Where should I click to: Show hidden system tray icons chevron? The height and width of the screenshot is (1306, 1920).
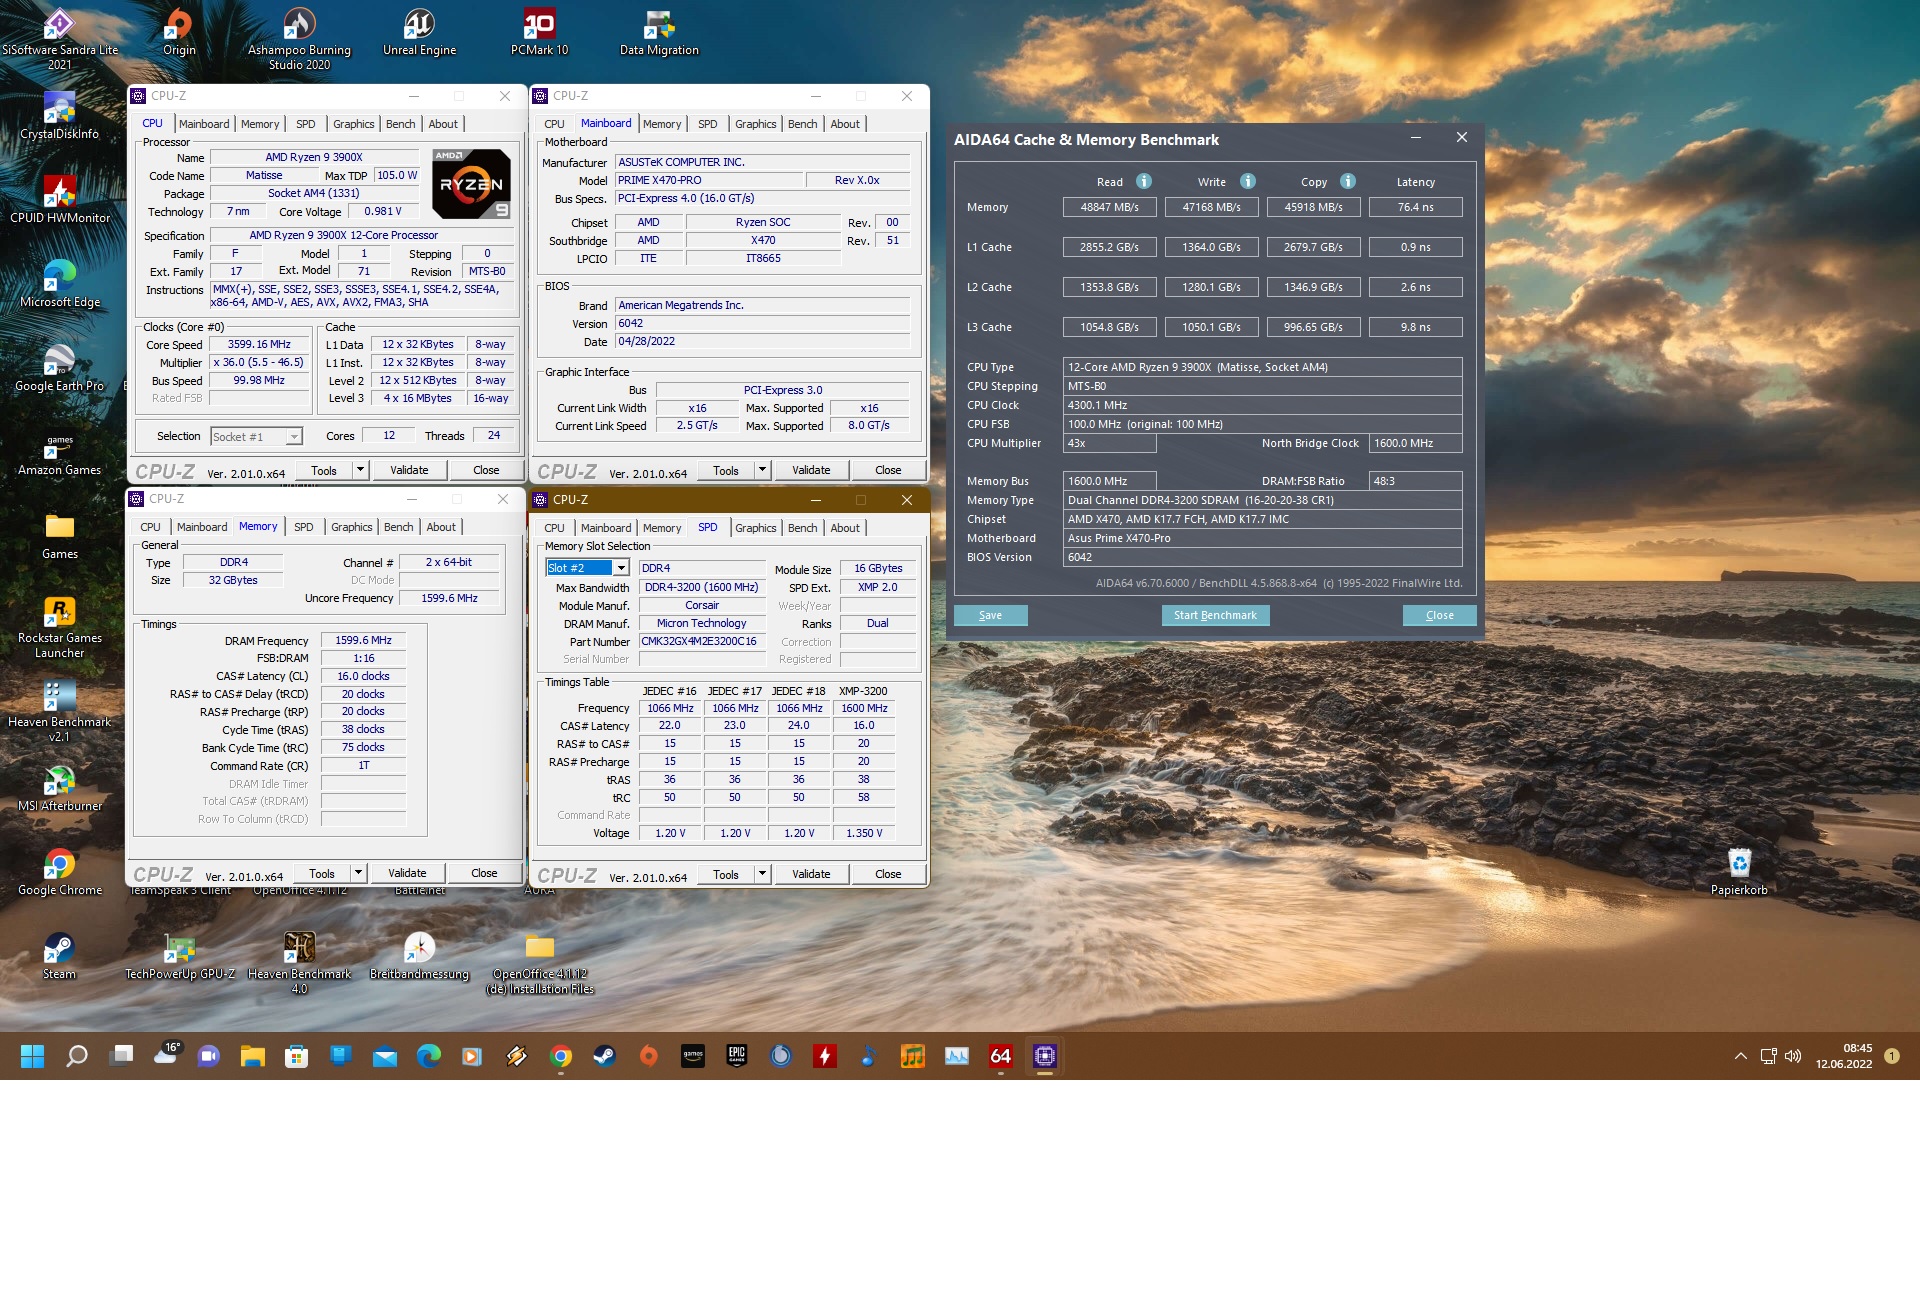1741,1056
